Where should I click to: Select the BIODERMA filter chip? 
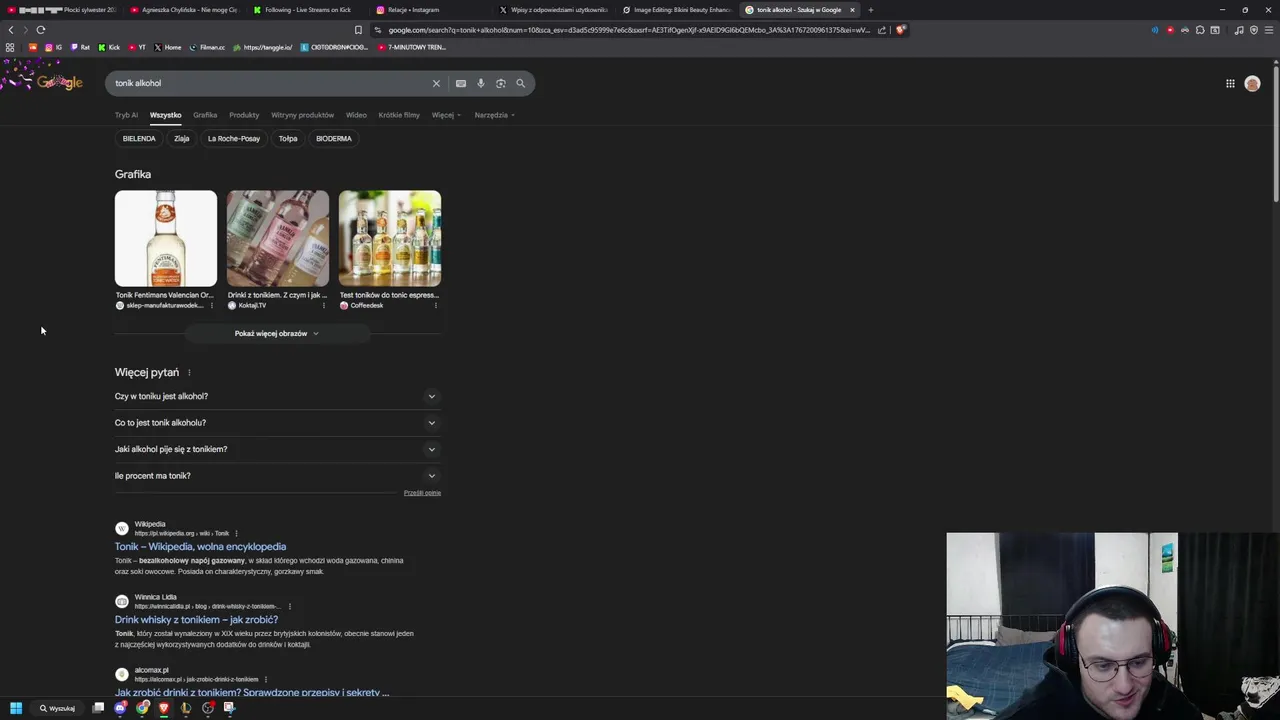pyautogui.click(x=334, y=139)
